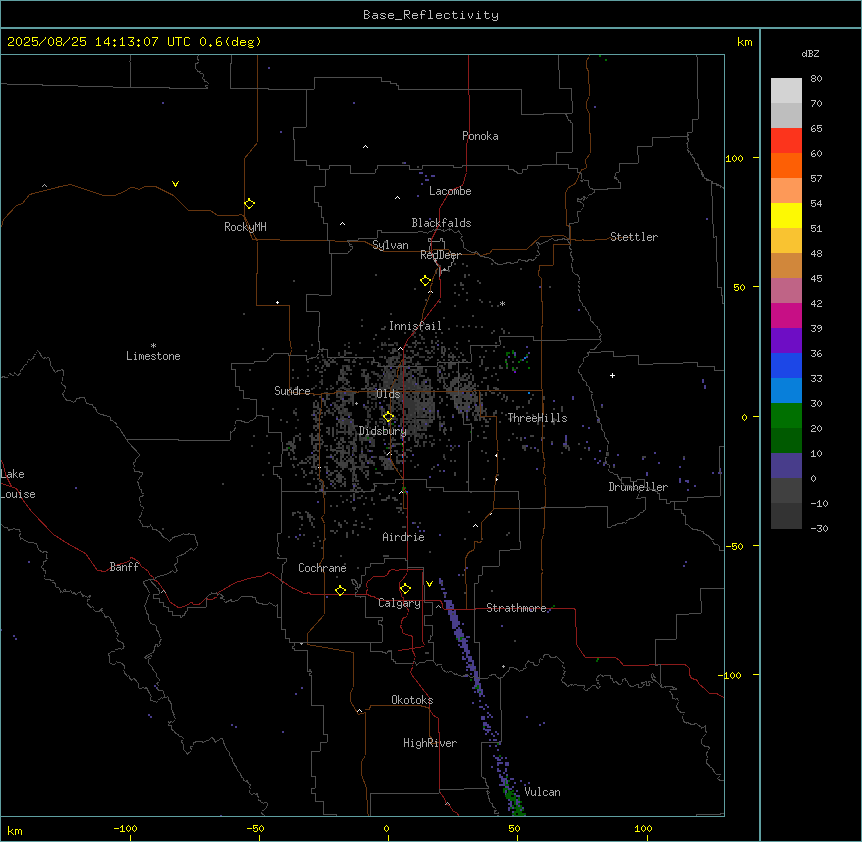Click the yellow V marker northwest of RockyMH

point(175,184)
